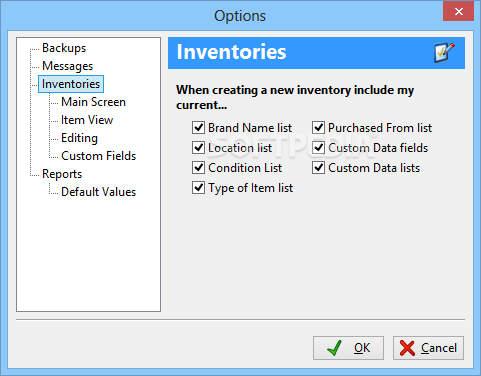Open Custom Fields settings

(x=99, y=156)
